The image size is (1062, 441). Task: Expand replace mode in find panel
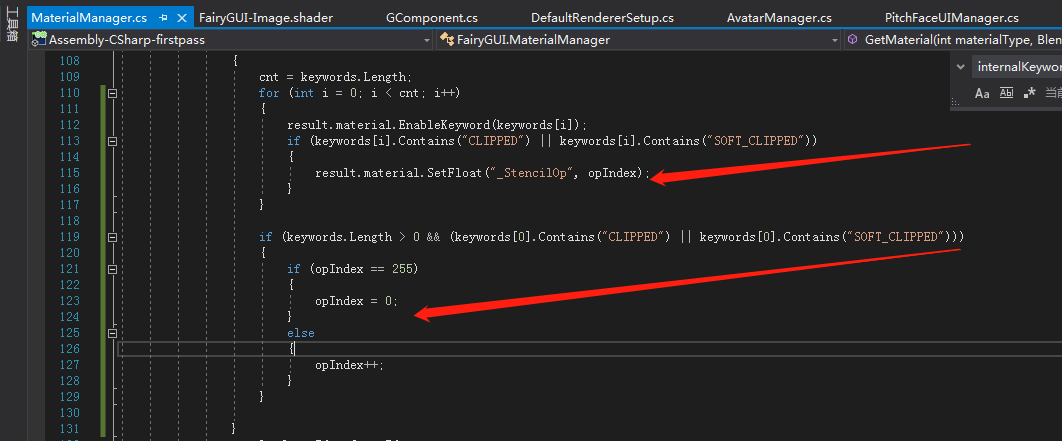coord(960,67)
